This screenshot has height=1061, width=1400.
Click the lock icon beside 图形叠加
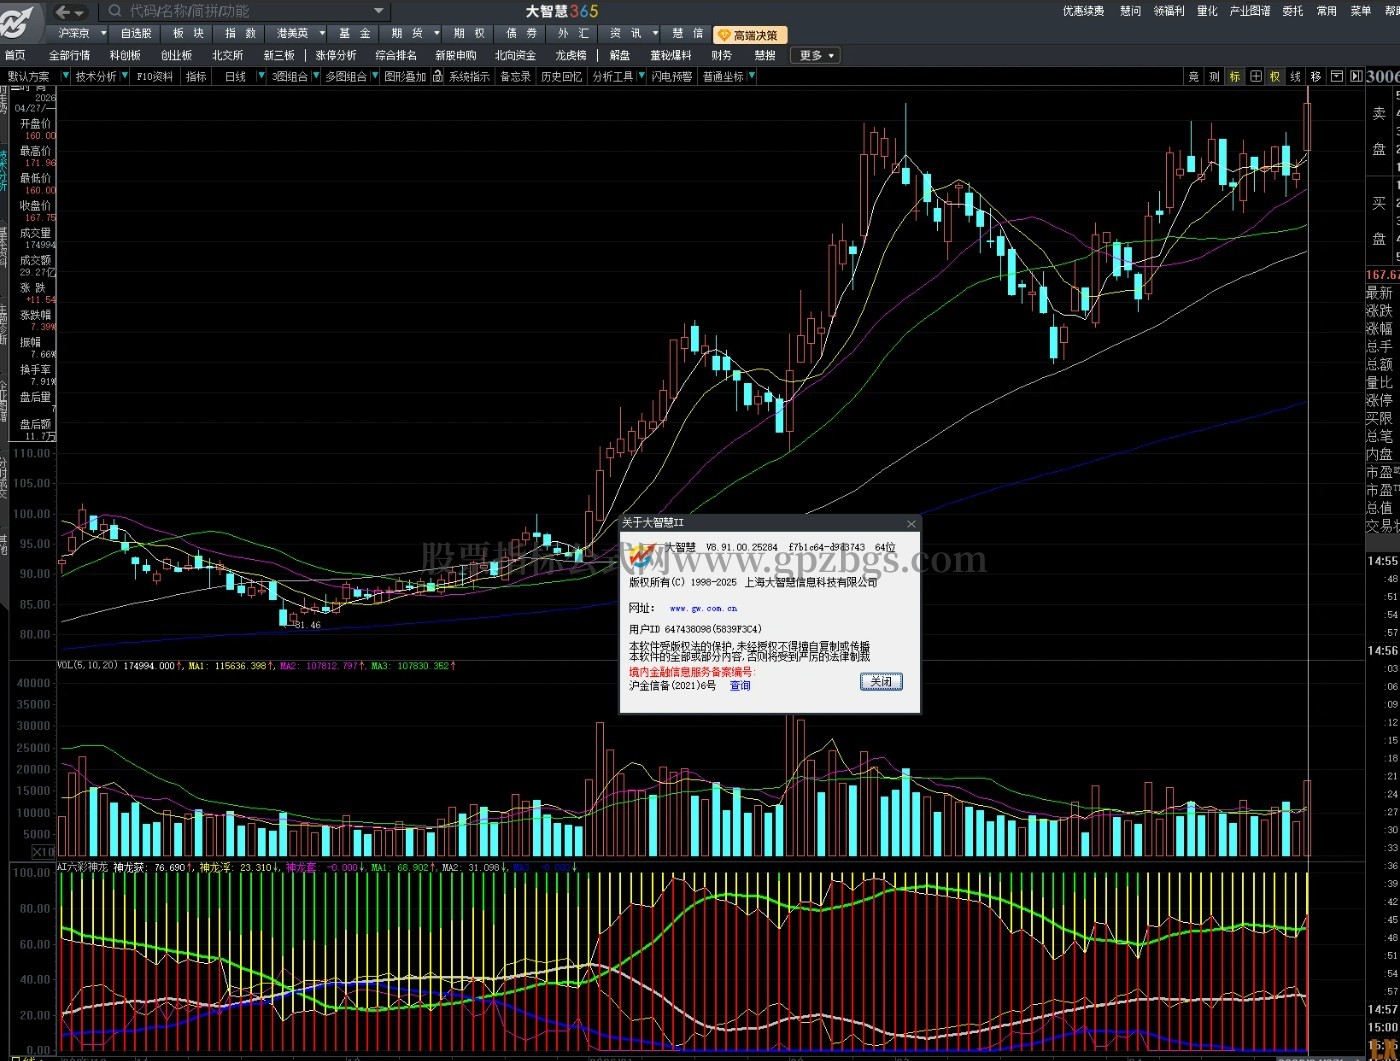(437, 76)
